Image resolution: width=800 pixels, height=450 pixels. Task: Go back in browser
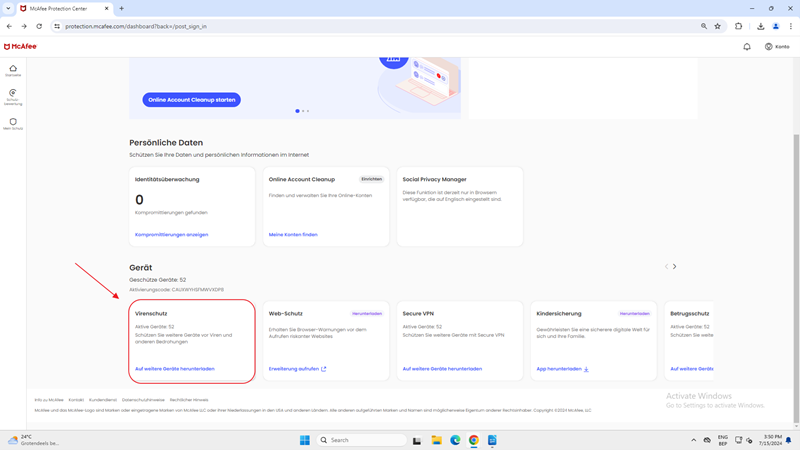(9, 27)
